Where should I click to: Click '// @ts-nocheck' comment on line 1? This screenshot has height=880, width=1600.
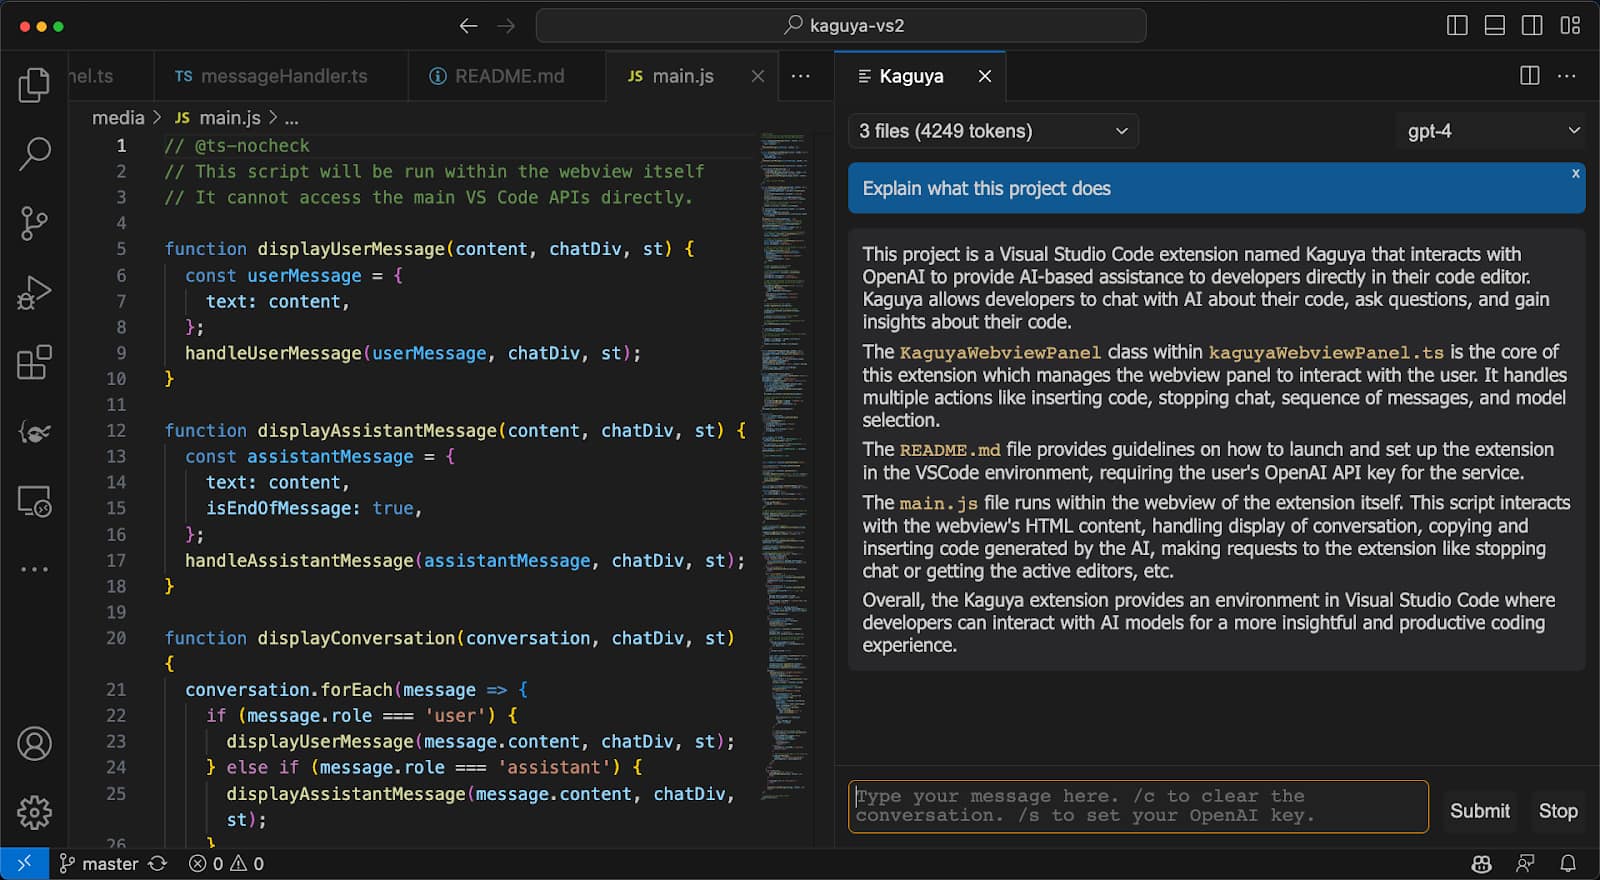[237, 146]
